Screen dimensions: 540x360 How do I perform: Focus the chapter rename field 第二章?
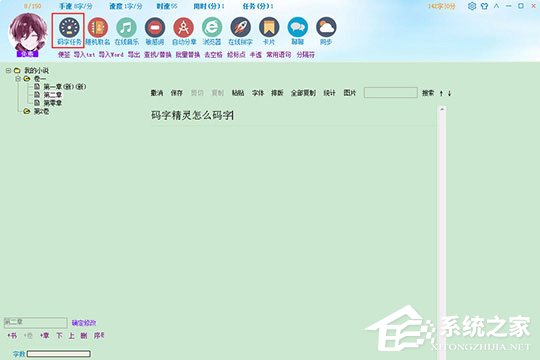pyautogui.click(x=35, y=322)
